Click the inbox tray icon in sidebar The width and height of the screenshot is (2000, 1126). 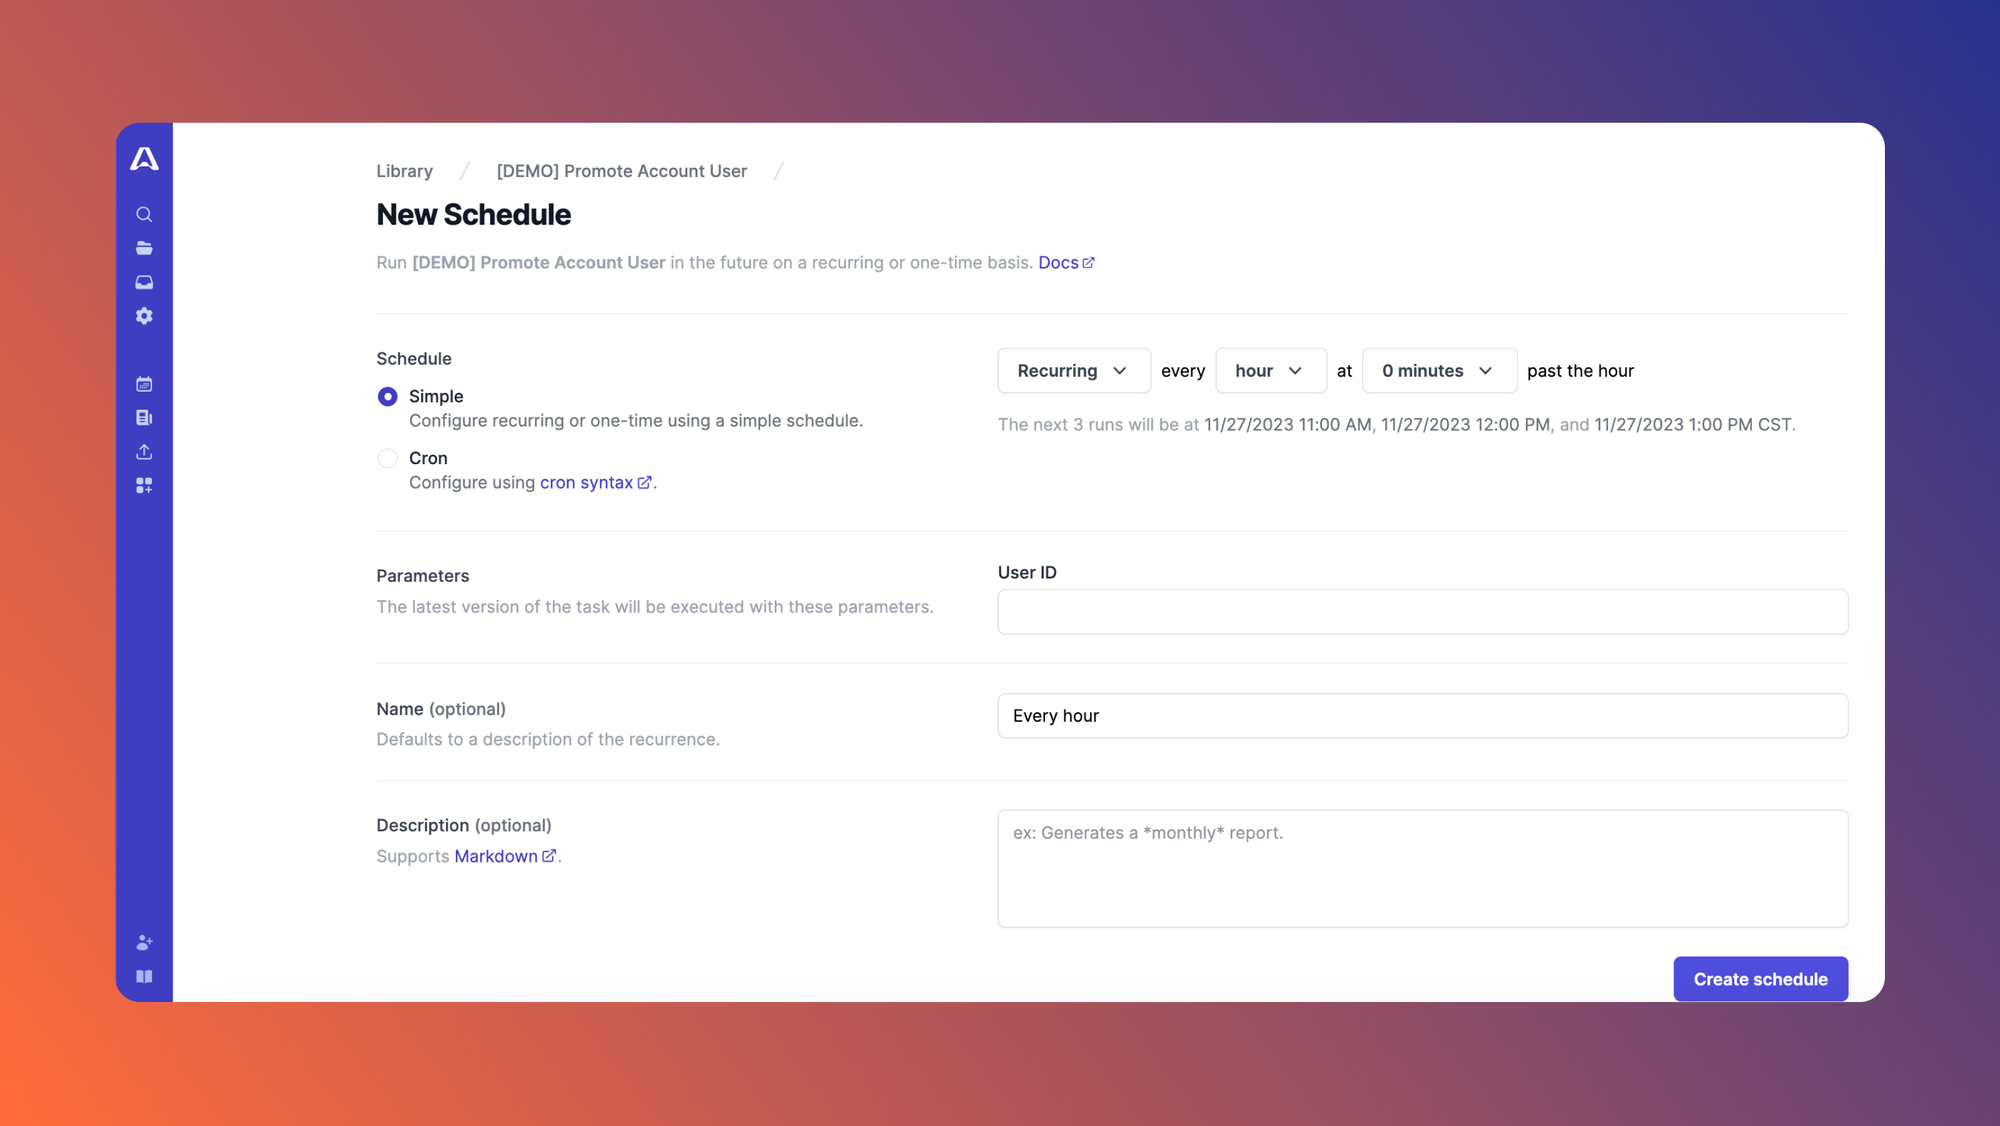(x=144, y=282)
